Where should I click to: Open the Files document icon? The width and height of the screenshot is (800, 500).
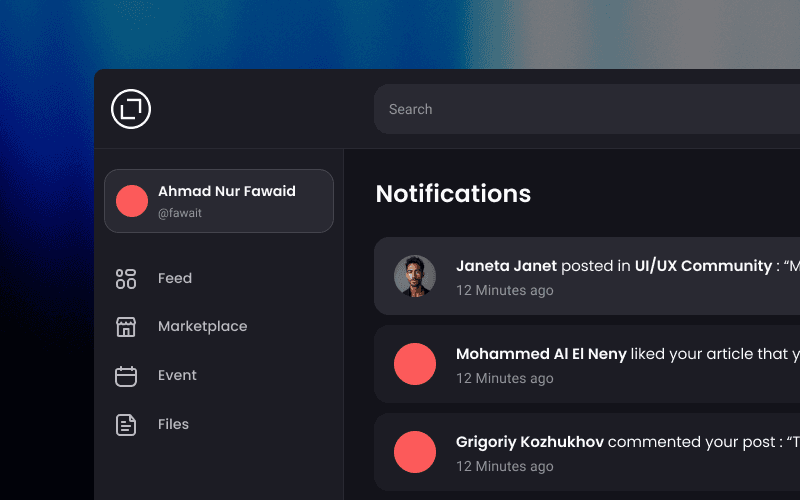[126, 425]
